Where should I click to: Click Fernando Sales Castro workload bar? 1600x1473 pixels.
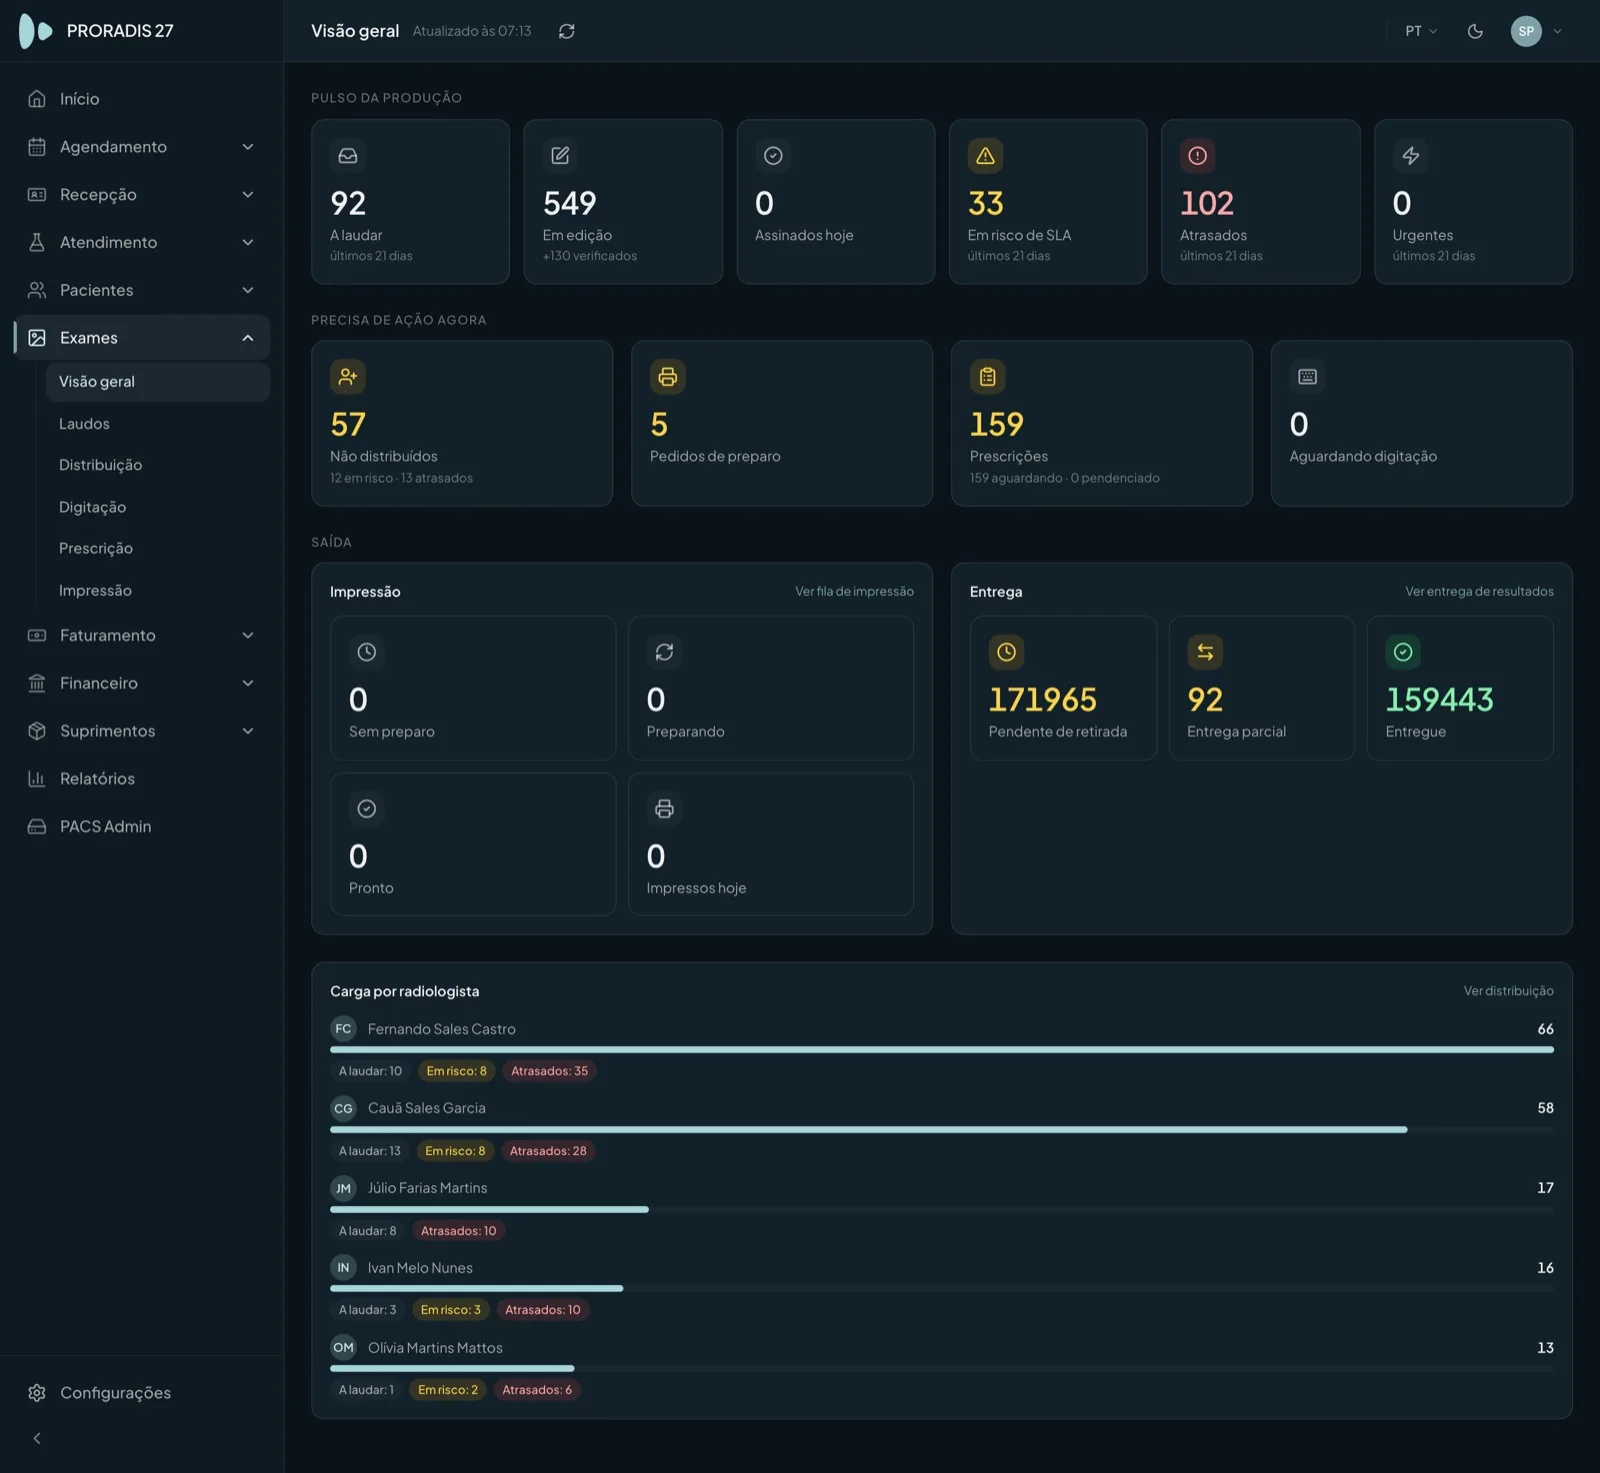pos(942,1050)
